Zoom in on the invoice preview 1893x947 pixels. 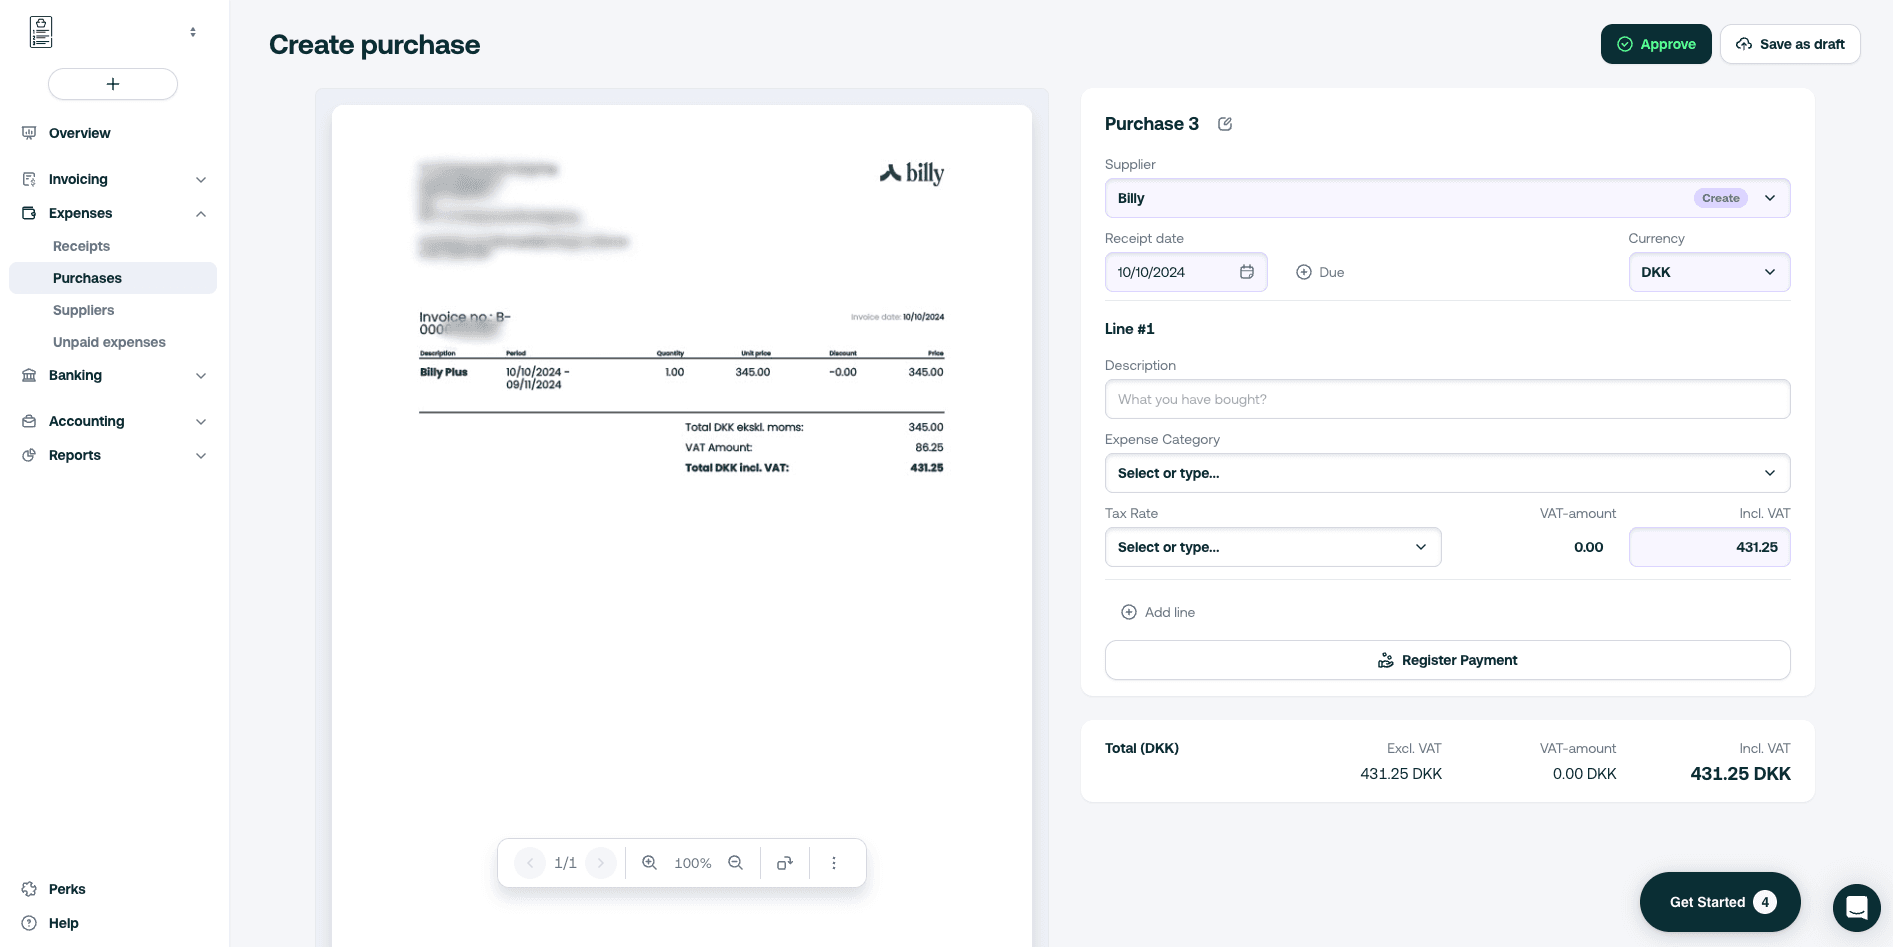[650, 862]
